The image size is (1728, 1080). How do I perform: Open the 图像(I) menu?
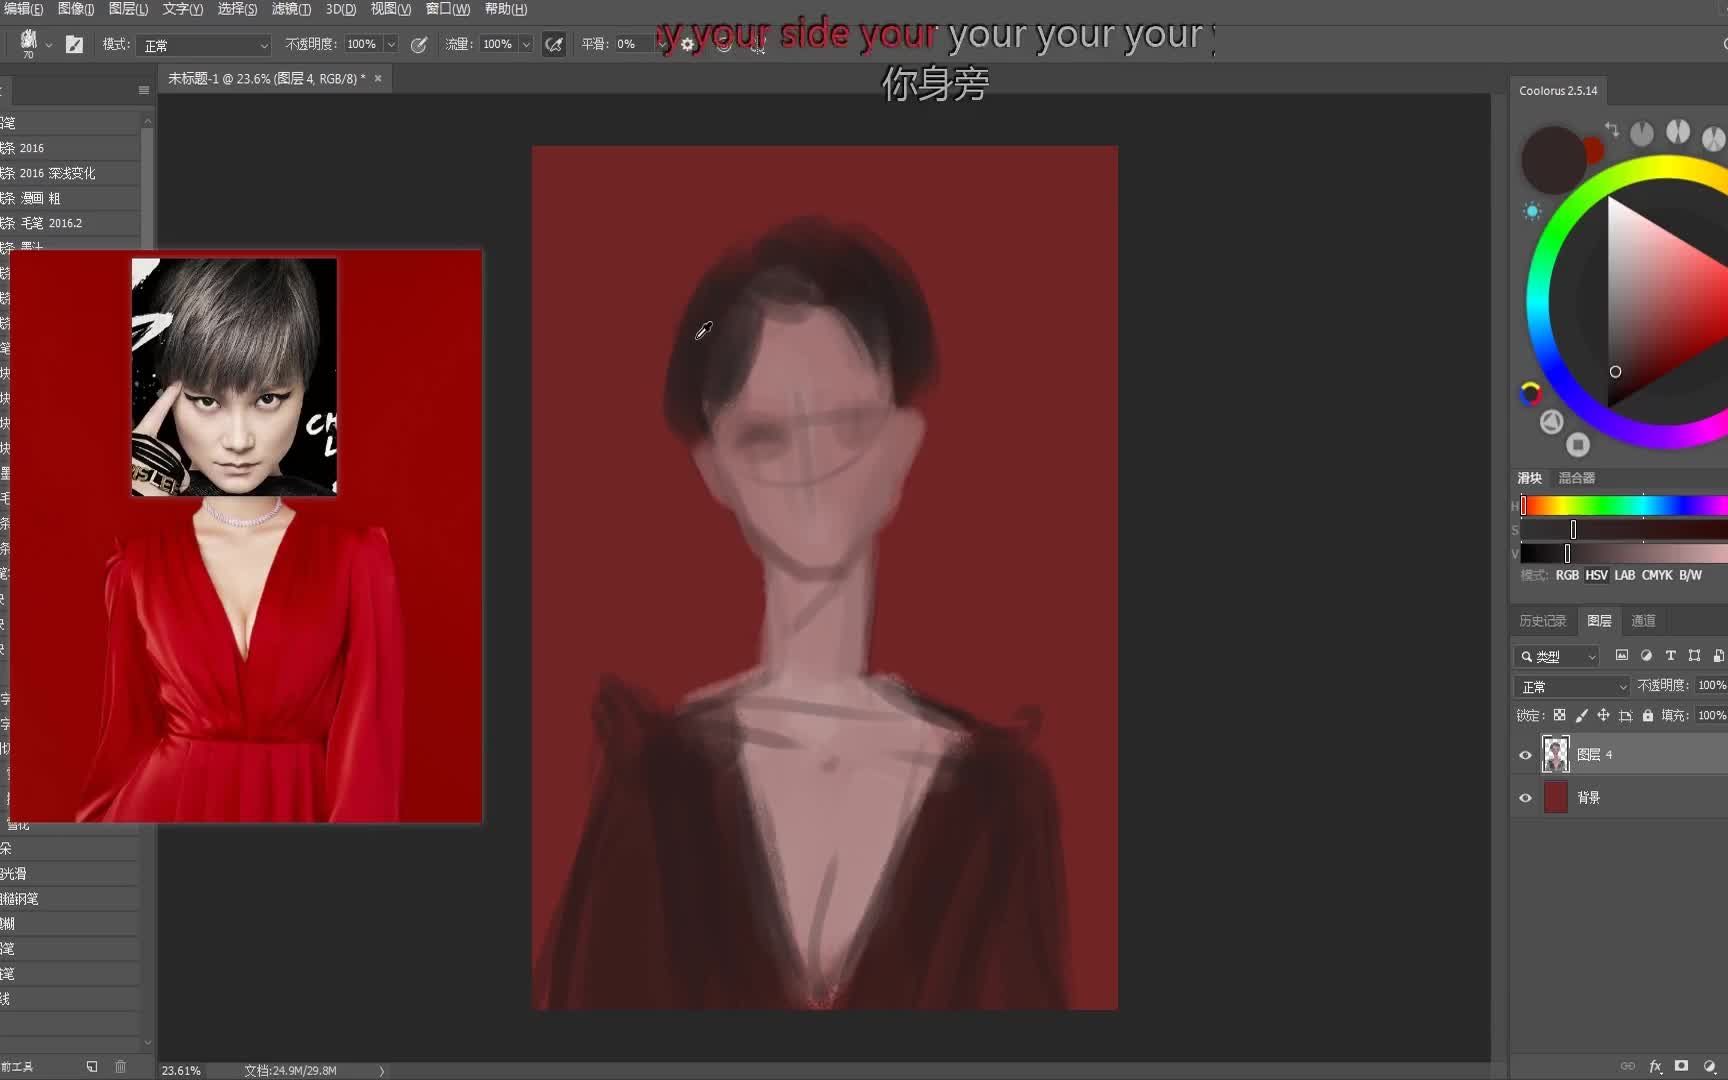[x=76, y=9]
